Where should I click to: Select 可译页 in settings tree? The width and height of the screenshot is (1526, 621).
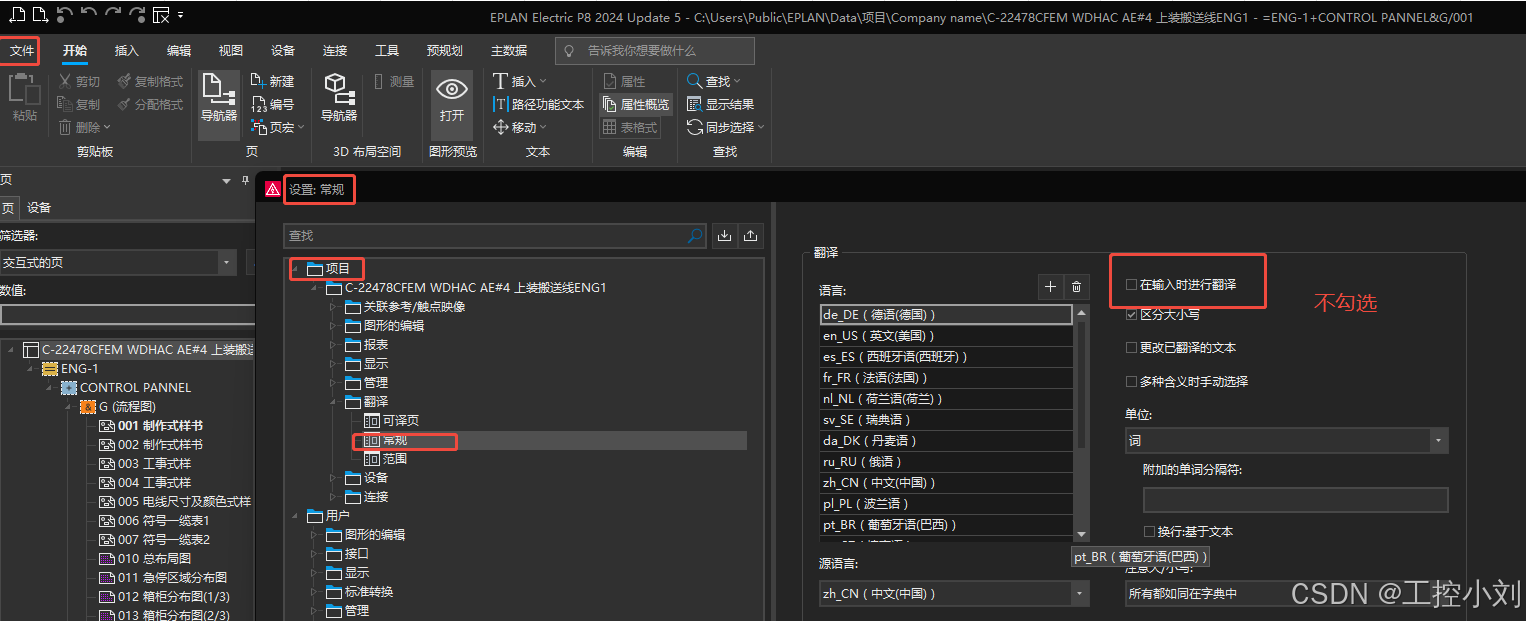(401, 421)
